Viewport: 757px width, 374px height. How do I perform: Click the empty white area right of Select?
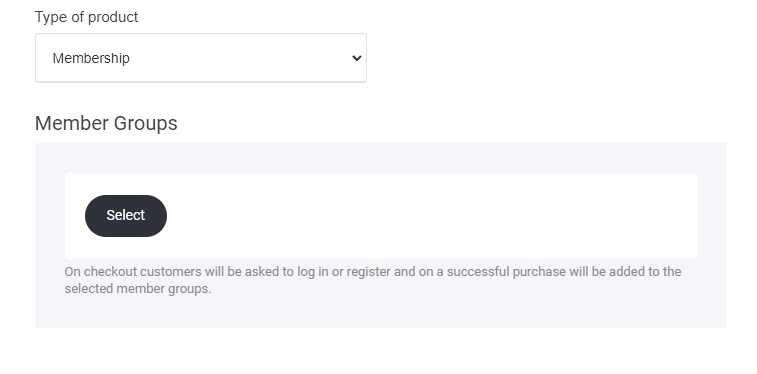click(x=430, y=216)
